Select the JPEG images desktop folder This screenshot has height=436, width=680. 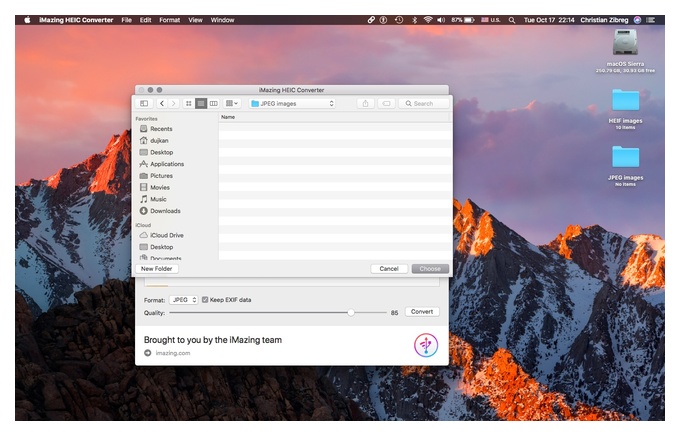pyautogui.click(x=625, y=166)
